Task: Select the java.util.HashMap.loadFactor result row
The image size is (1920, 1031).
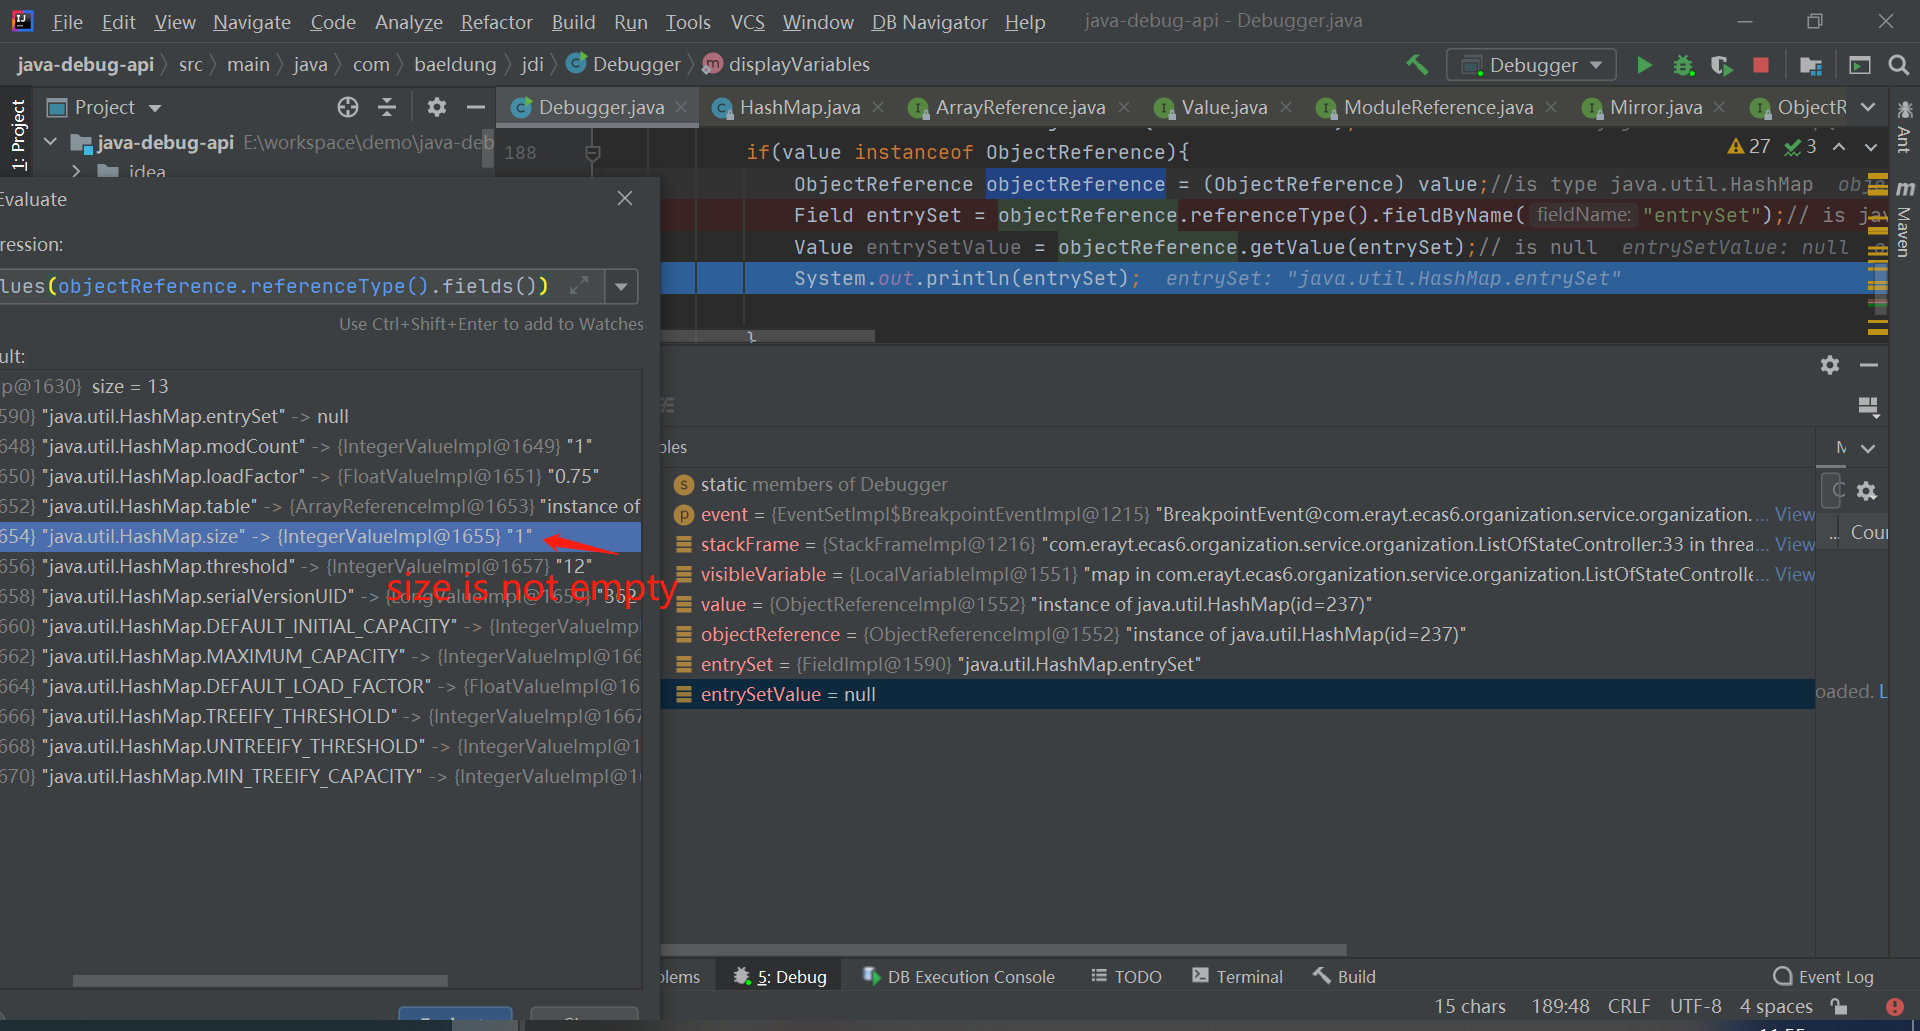Action: coord(320,476)
